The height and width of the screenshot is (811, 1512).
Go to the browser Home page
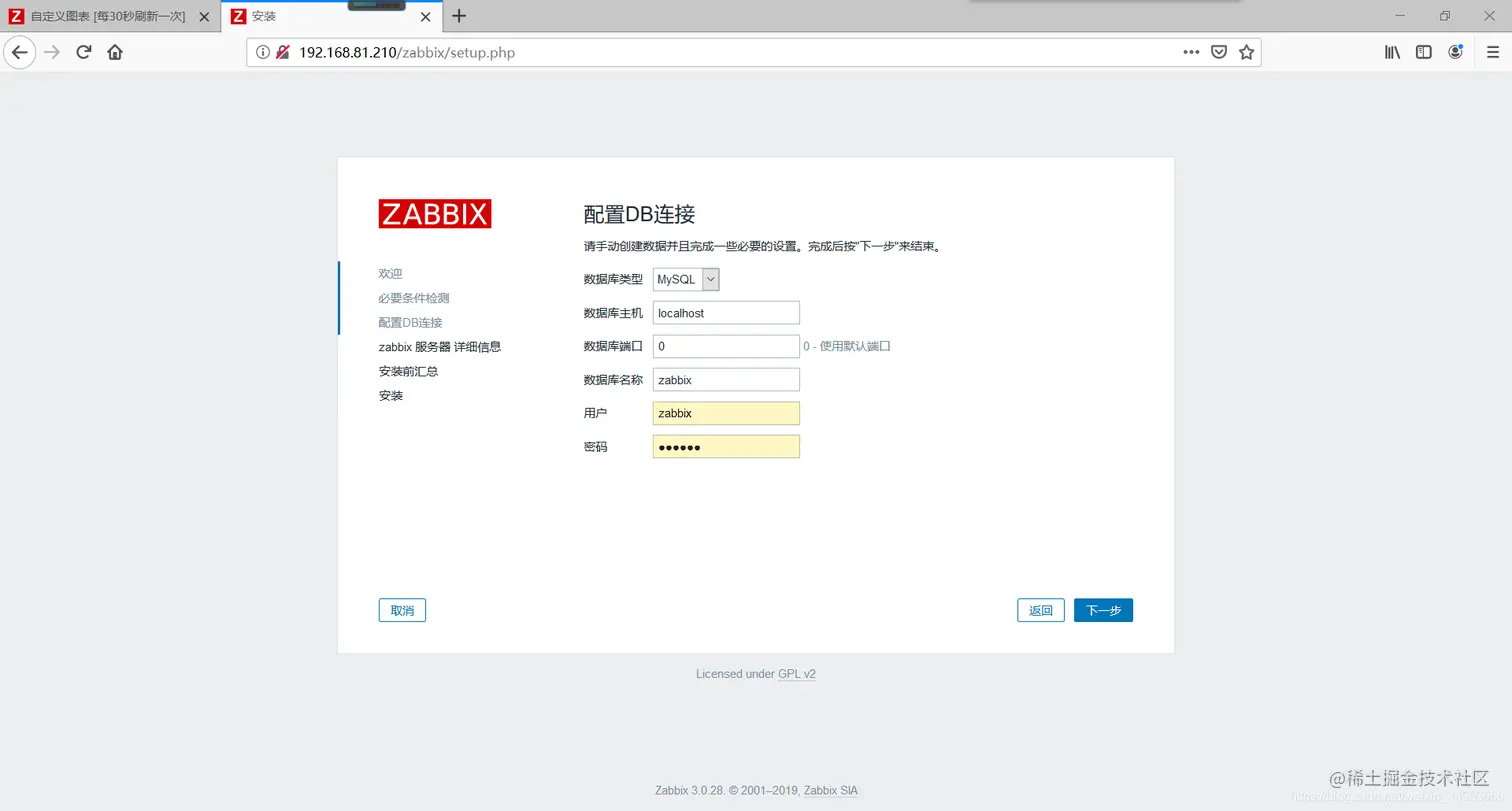(x=115, y=52)
